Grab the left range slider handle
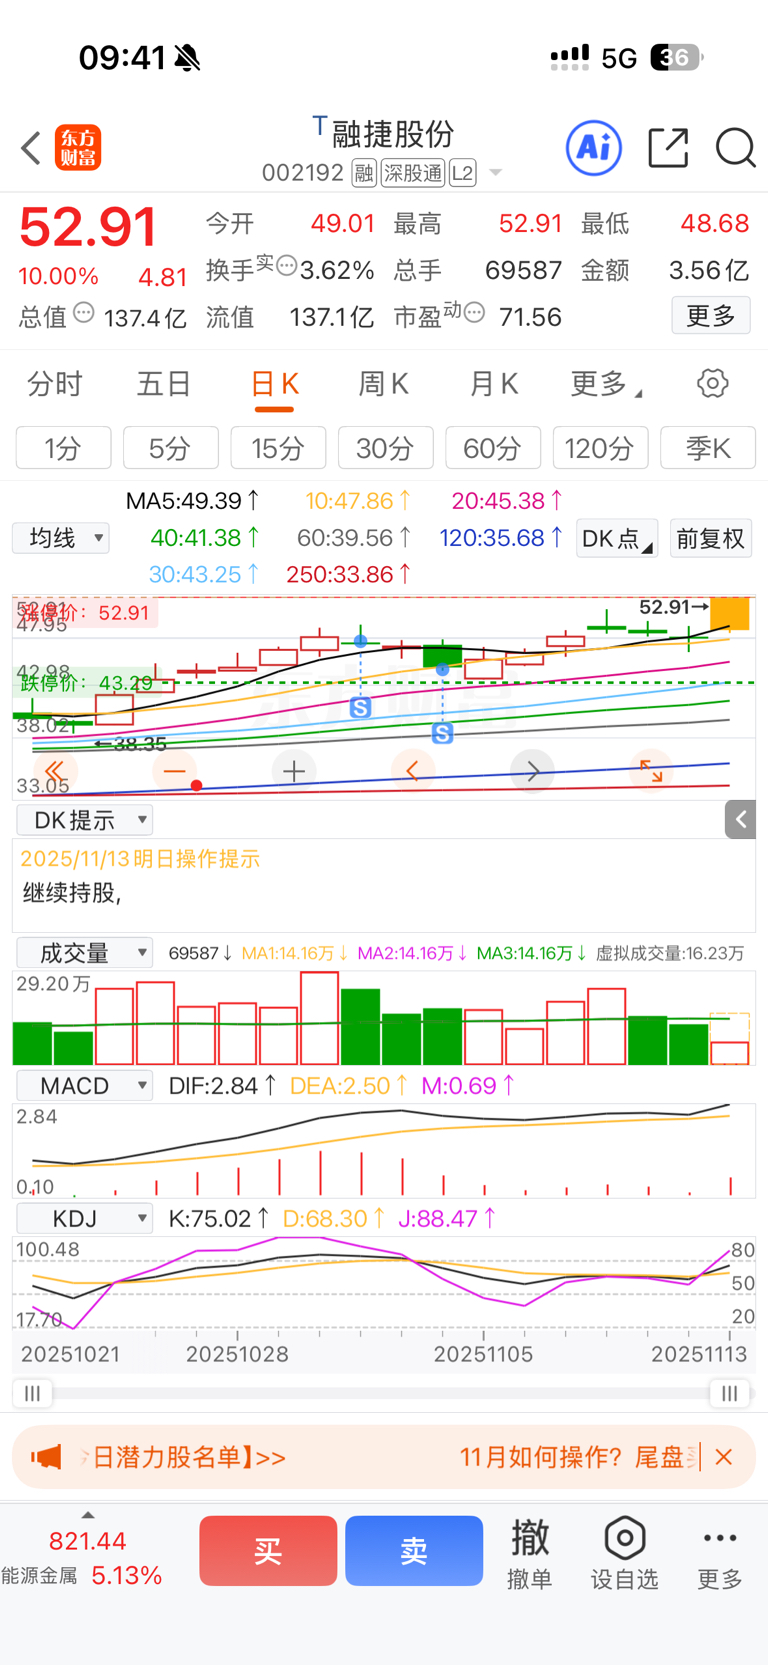This screenshot has width=769, height=1665. click(32, 1393)
